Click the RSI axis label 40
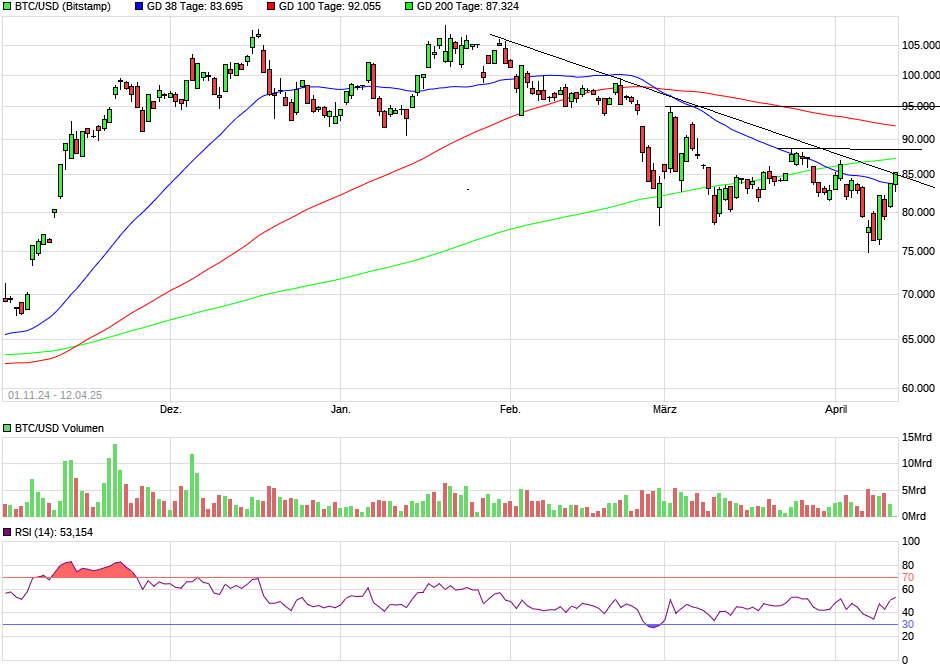The height and width of the screenshot is (670, 940). click(908, 612)
